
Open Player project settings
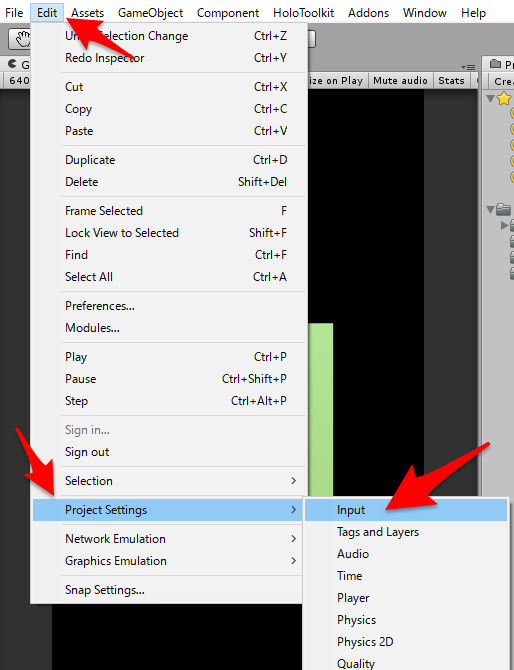point(406,598)
